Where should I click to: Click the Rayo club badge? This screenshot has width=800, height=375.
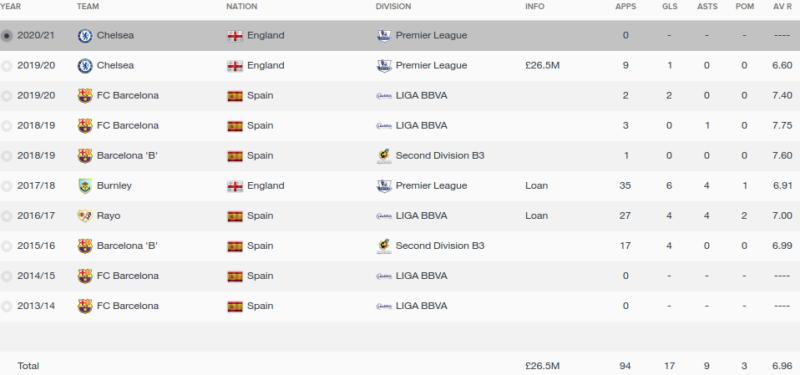pyautogui.click(x=85, y=216)
